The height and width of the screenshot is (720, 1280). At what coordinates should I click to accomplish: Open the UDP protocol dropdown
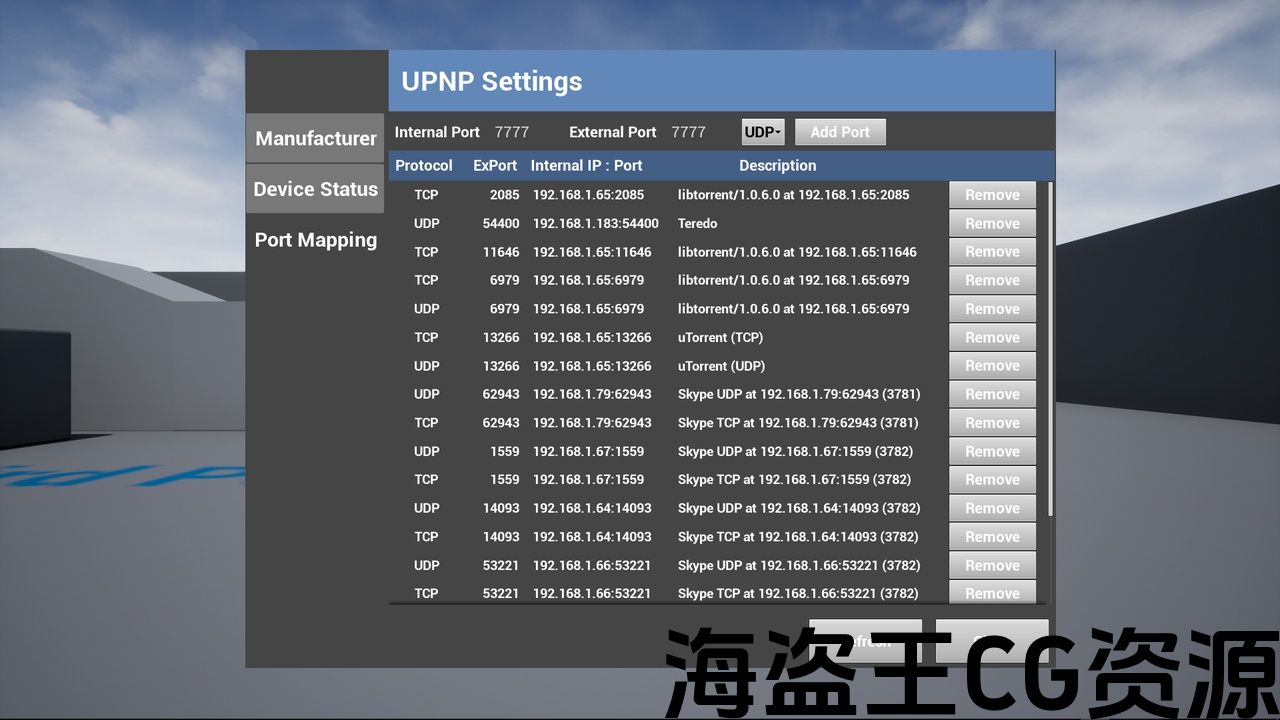pyautogui.click(x=763, y=132)
